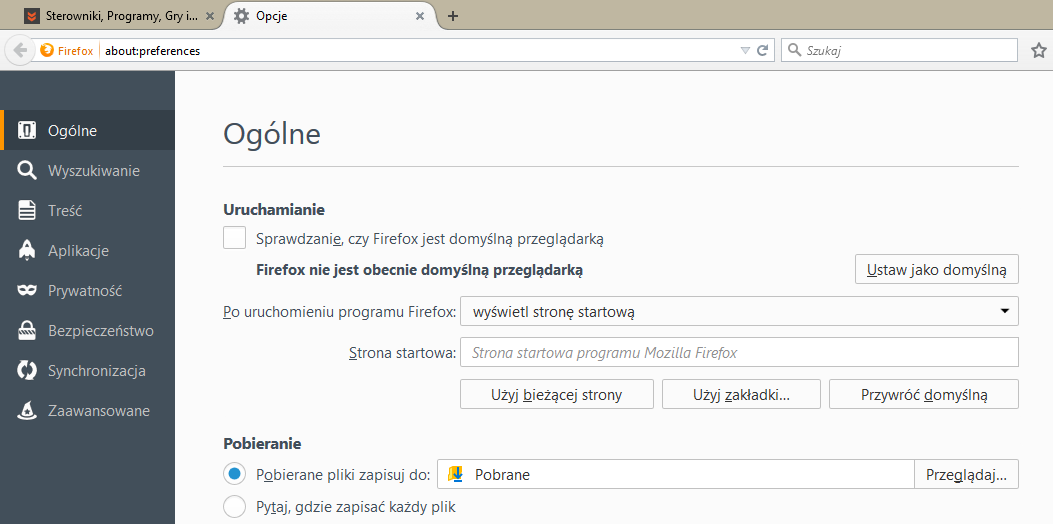Open the Ogólne general settings icon

point(27,131)
